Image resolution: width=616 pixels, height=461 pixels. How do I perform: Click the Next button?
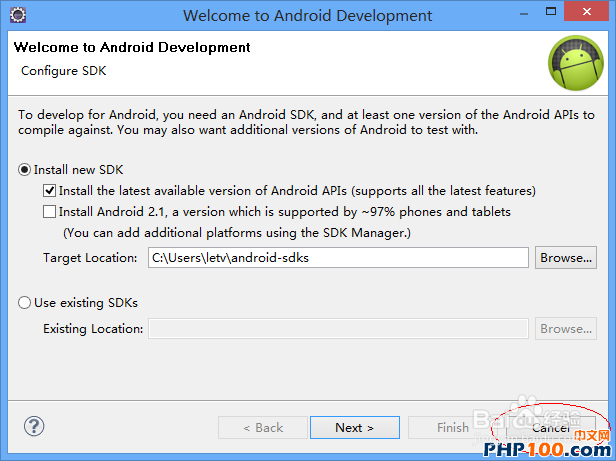[355, 428]
